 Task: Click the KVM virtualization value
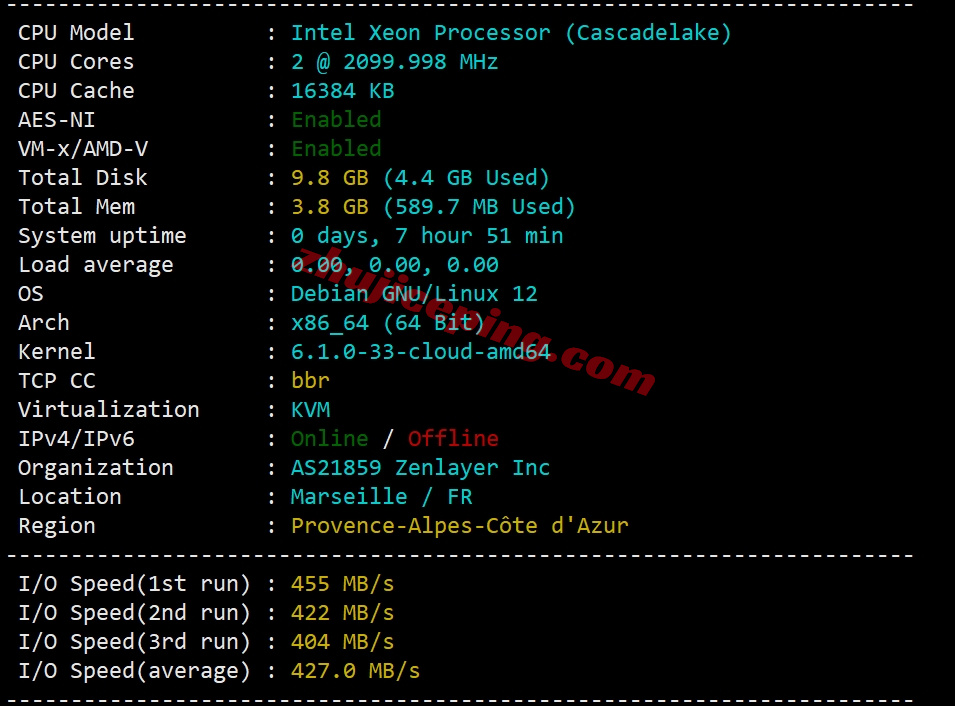(x=310, y=410)
